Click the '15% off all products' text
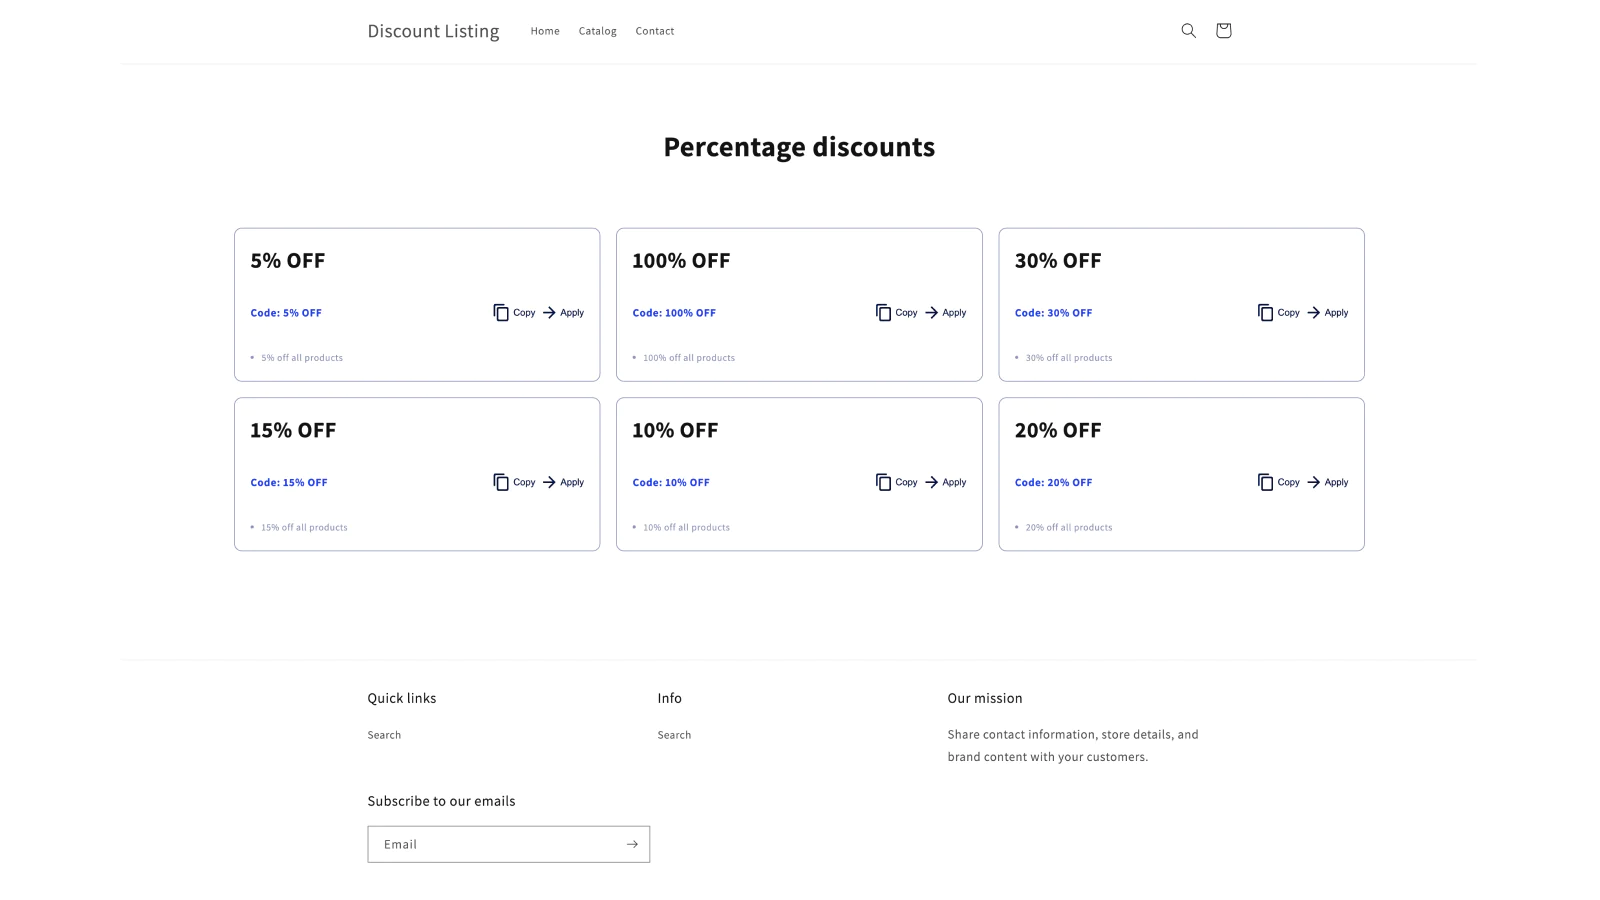The image size is (1600, 900). pos(304,527)
